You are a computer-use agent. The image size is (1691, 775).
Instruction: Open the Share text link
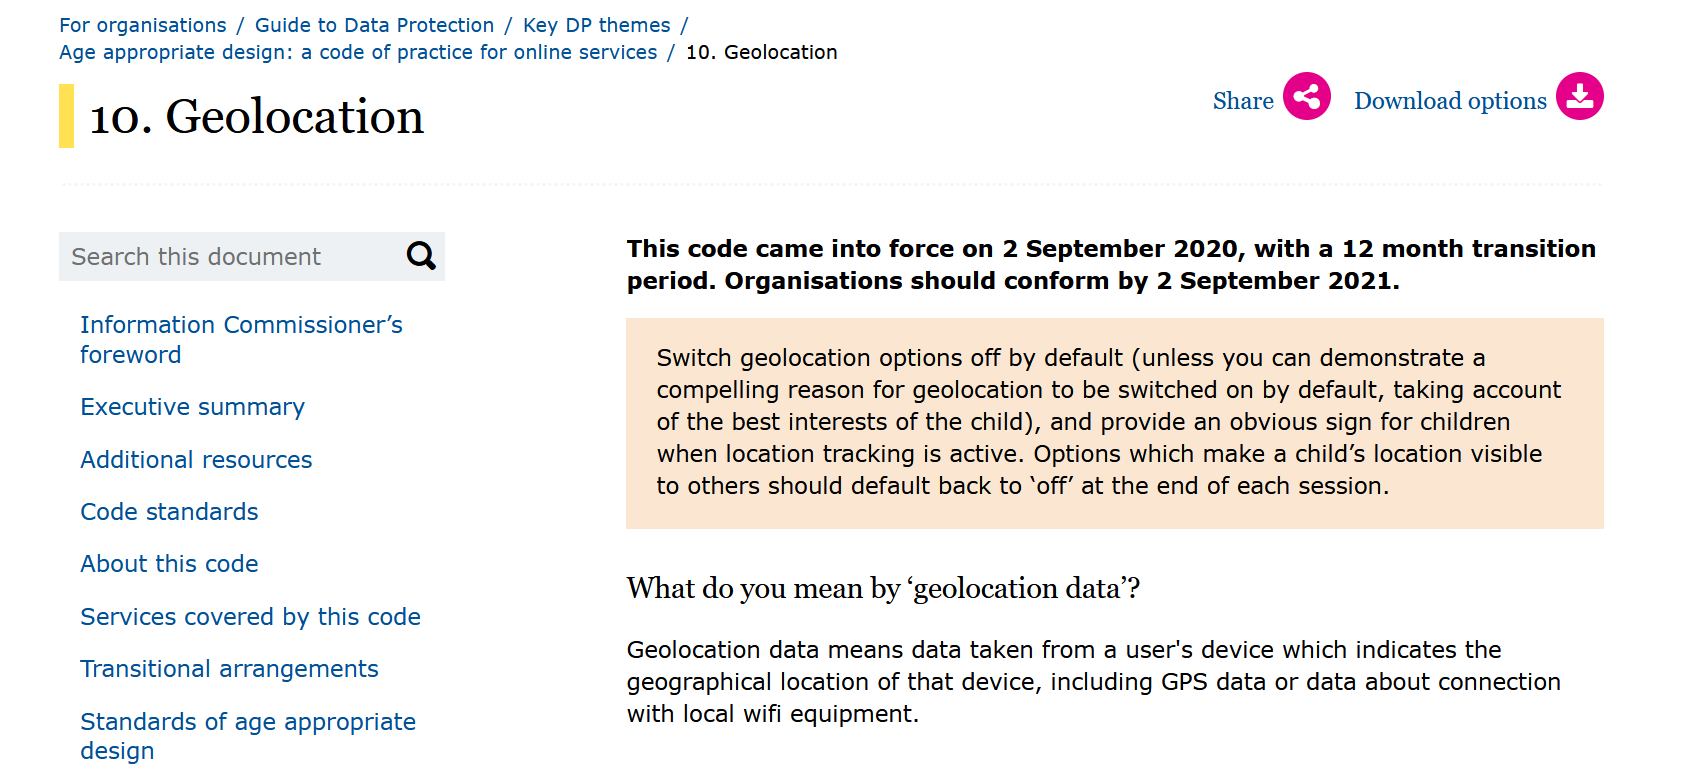[x=1243, y=101]
